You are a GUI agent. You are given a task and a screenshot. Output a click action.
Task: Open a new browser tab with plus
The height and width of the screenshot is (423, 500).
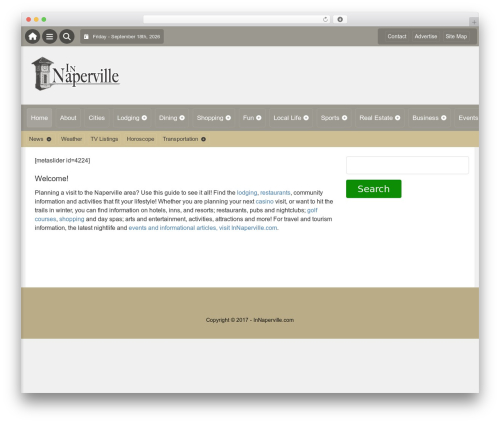pos(474,22)
